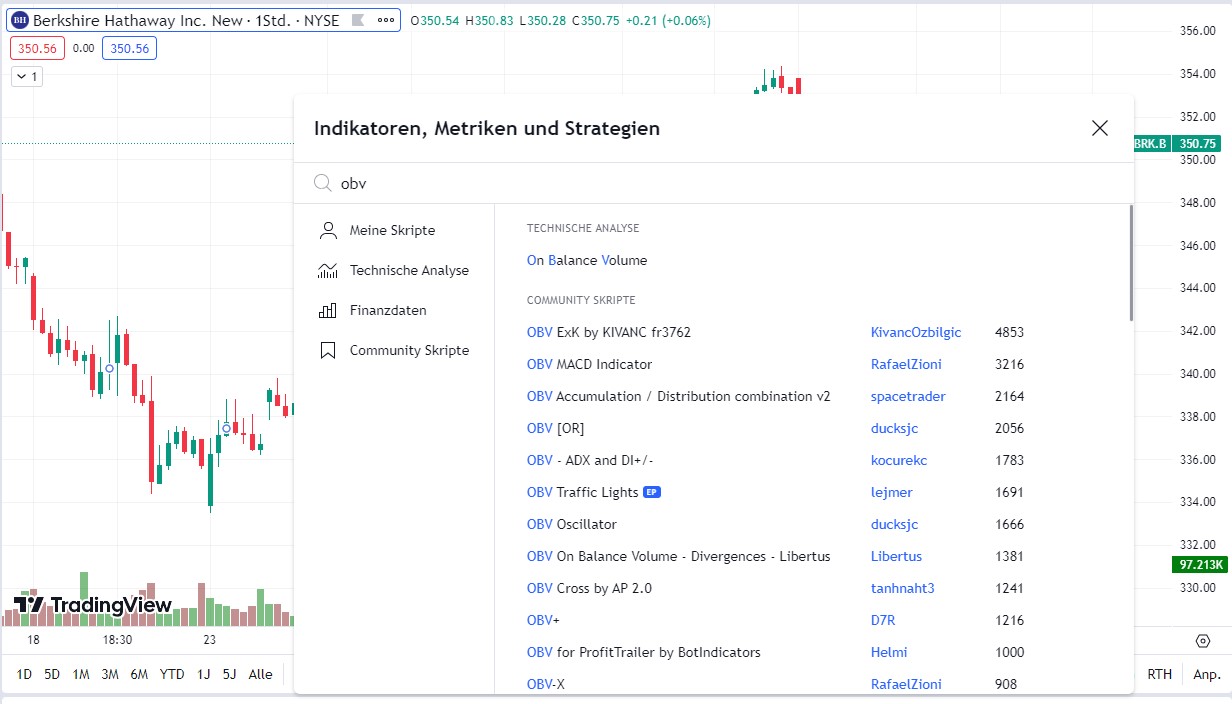Screen dimensions: 1232x704
Task: Select the OBV+ script
Action: pos(543,620)
